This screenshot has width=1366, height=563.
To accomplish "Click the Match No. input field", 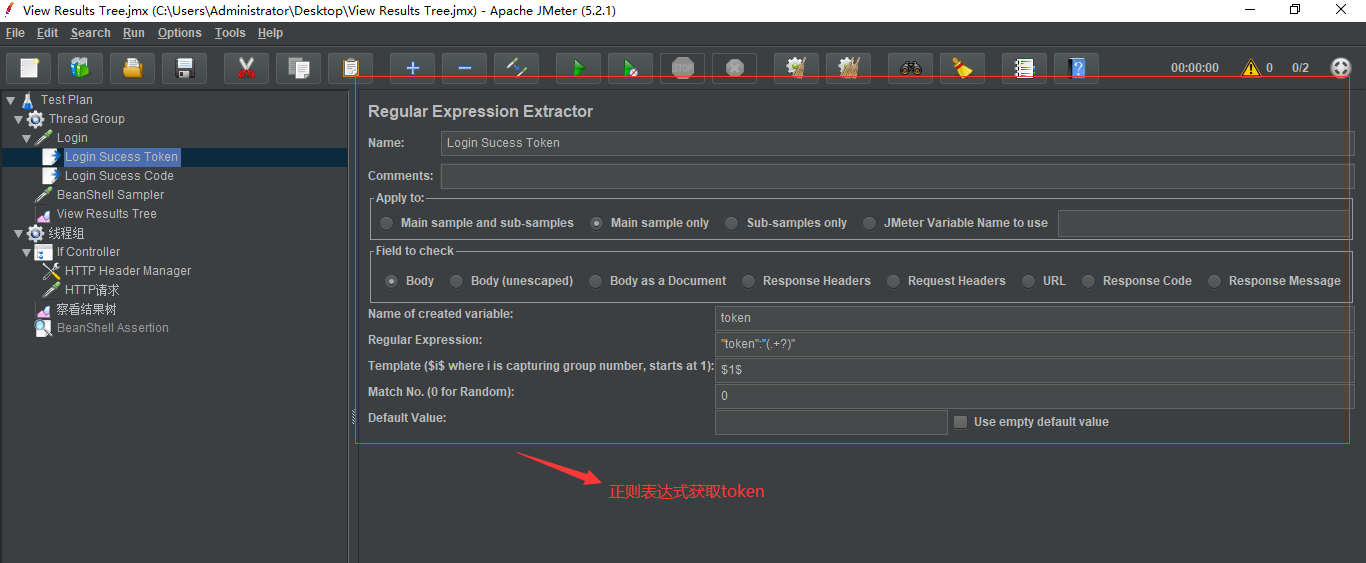I will tap(1034, 396).
